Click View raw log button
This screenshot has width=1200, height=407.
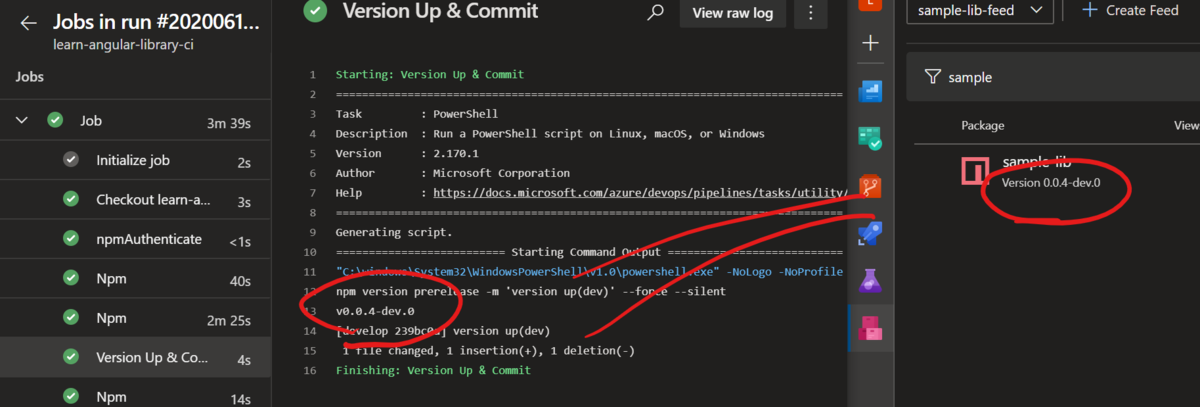pyautogui.click(x=732, y=13)
